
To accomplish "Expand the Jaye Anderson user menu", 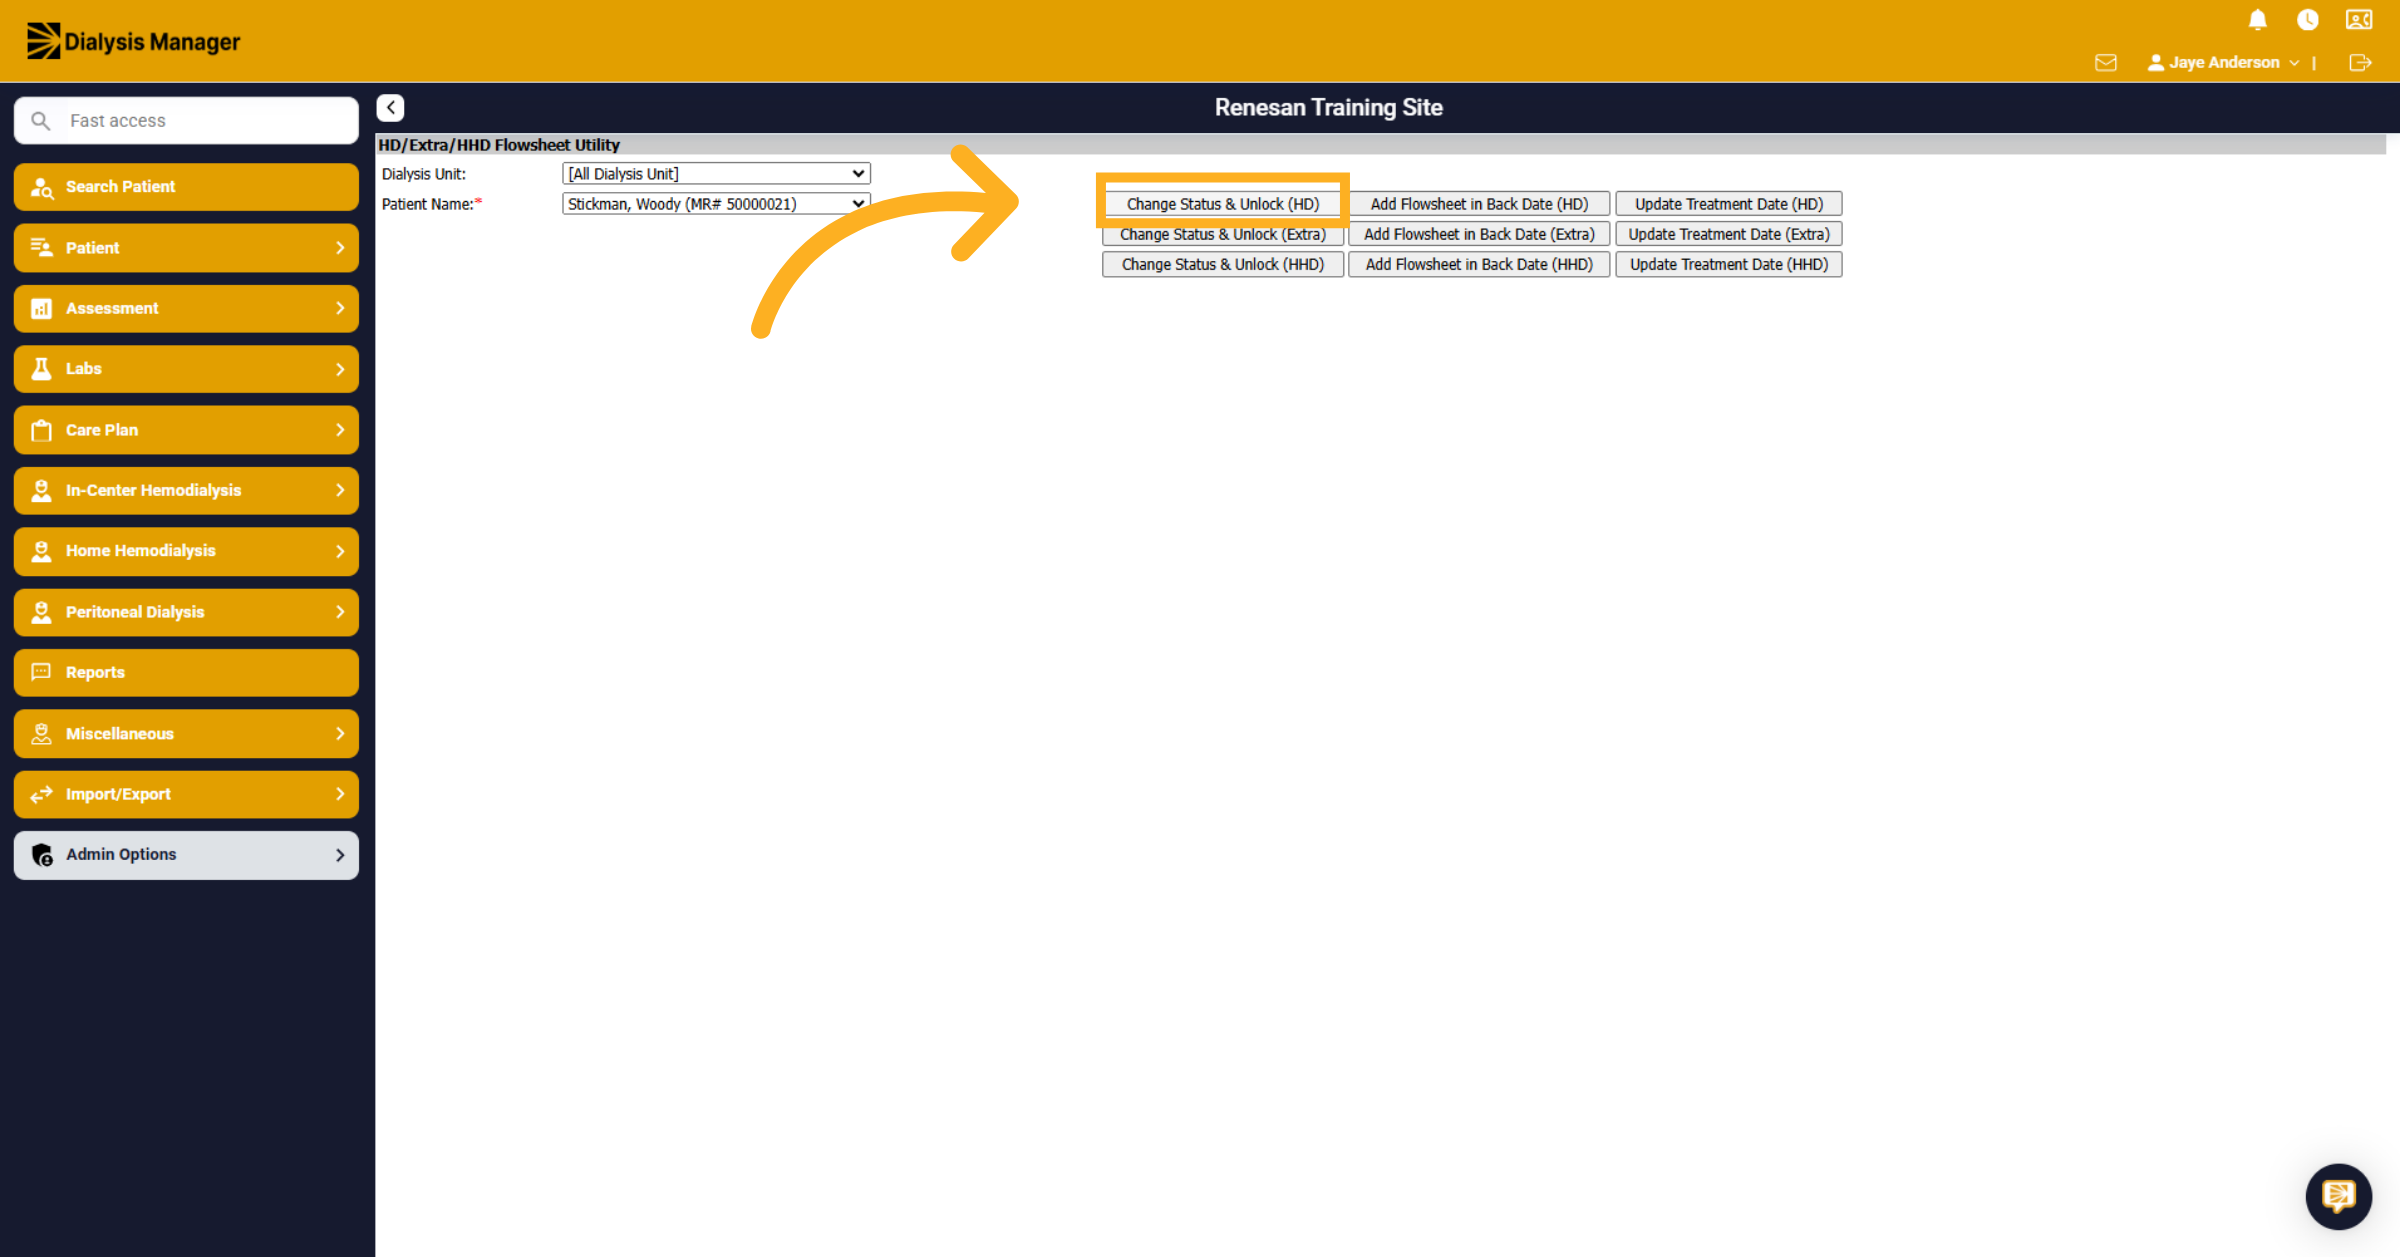I will 2223,63.
